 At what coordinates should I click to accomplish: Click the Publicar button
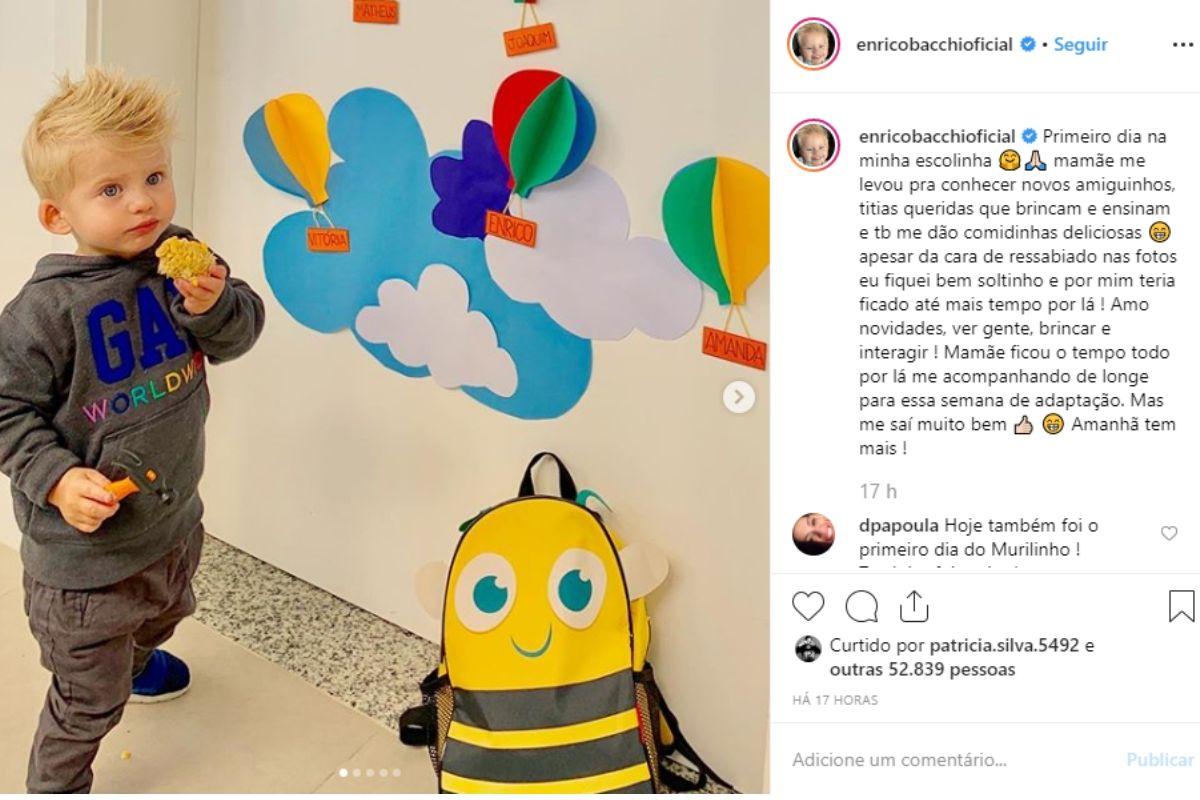tap(1160, 760)
